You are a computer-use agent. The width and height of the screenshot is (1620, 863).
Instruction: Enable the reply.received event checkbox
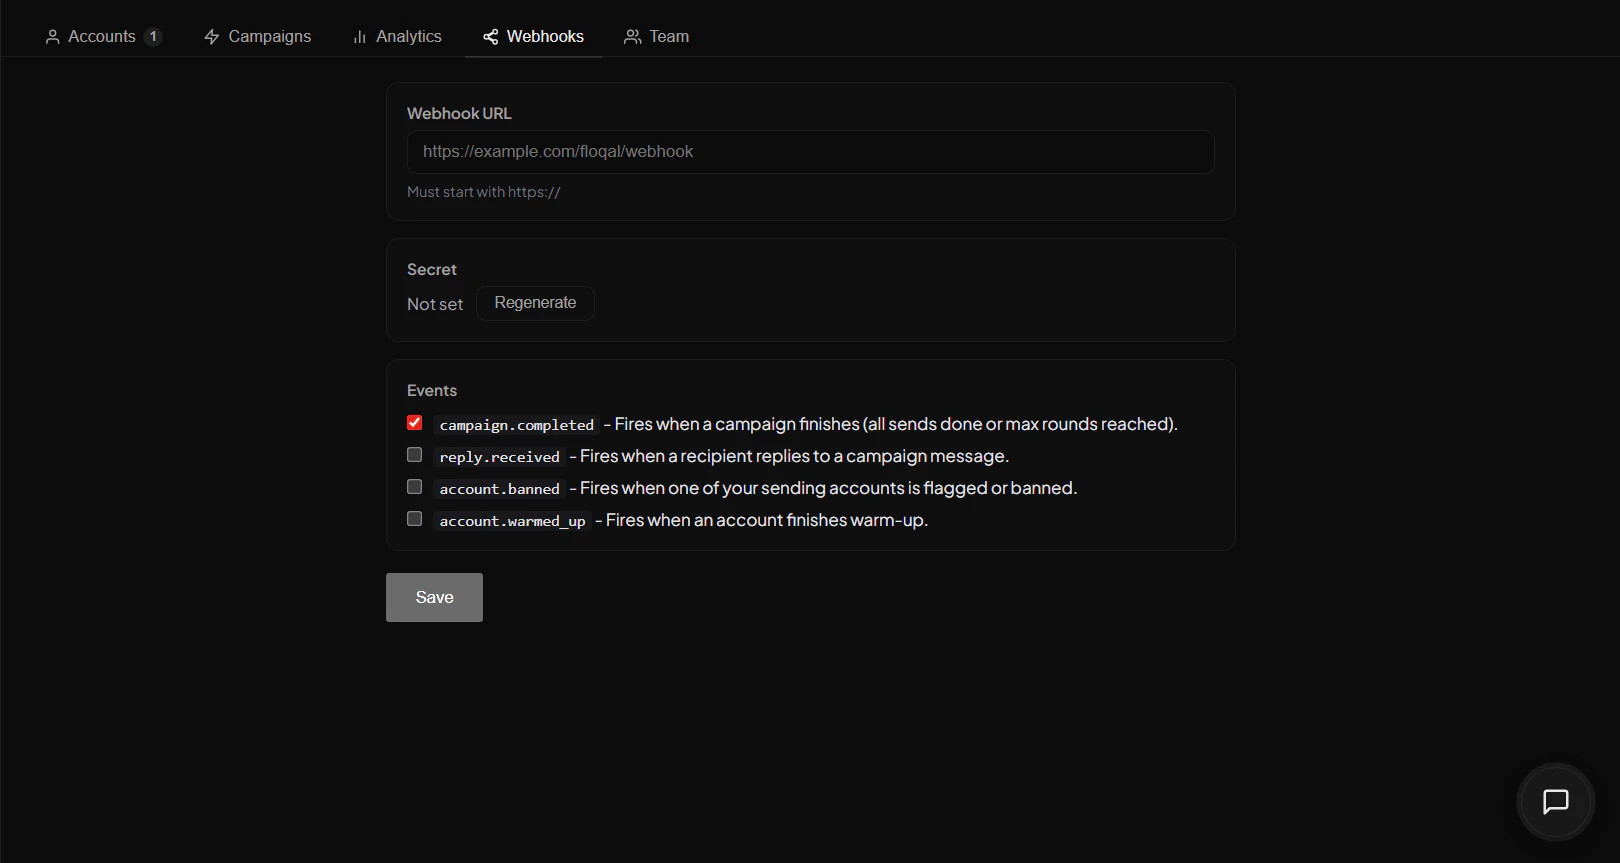[415, 455]
